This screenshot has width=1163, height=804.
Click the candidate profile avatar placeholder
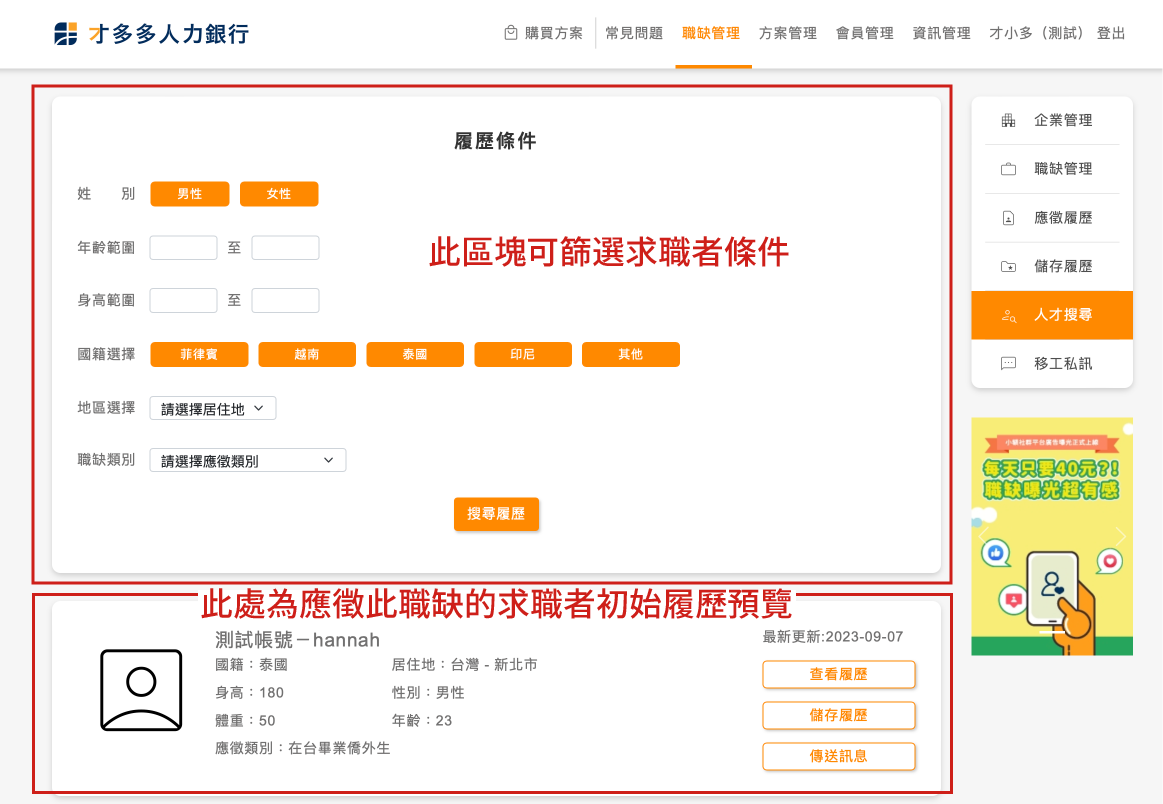click(141, 690)
